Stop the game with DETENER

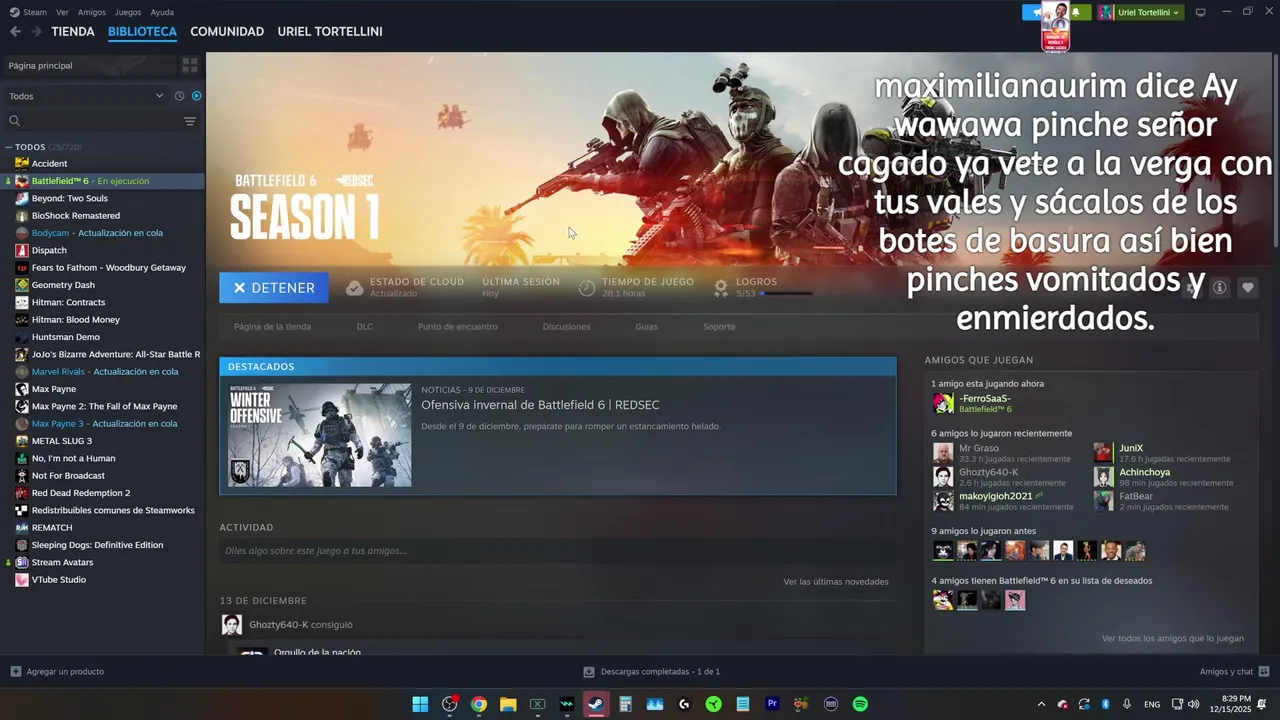point(274,288)
